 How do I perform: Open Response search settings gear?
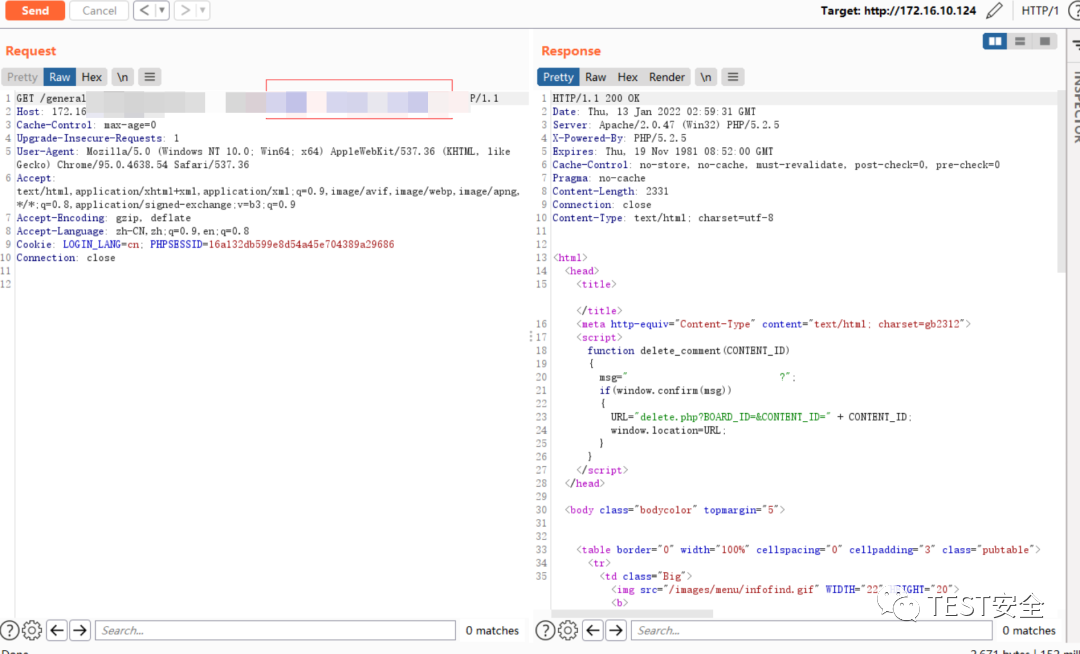click(568, 630)
